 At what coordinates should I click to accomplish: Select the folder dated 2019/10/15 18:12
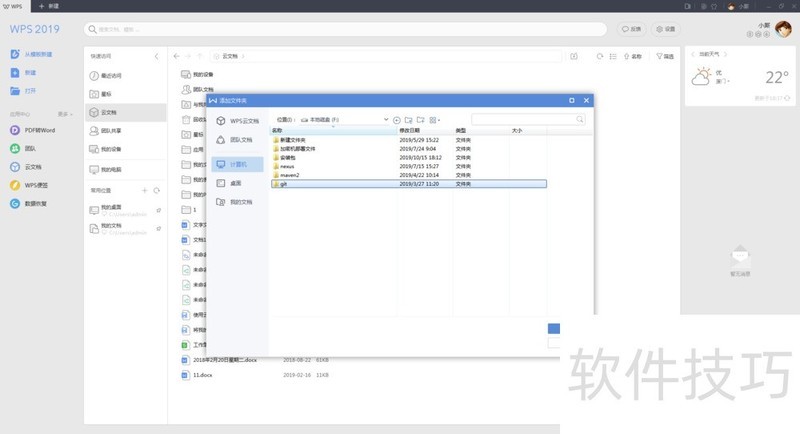click(x=409, y=158)
